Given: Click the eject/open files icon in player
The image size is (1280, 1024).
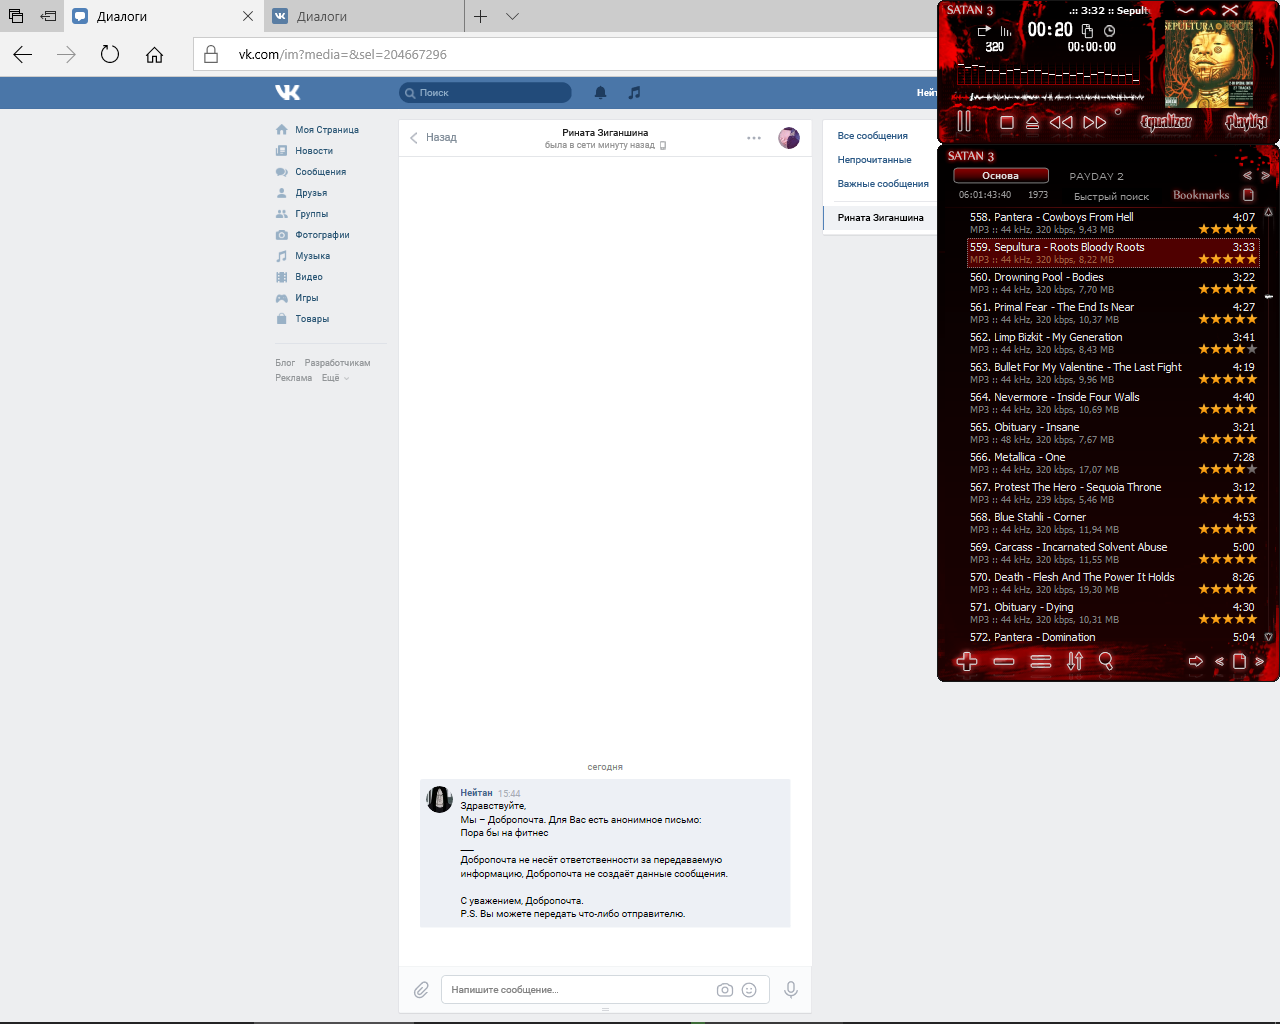Looking at the screenshot, I should click(1032, 122).
